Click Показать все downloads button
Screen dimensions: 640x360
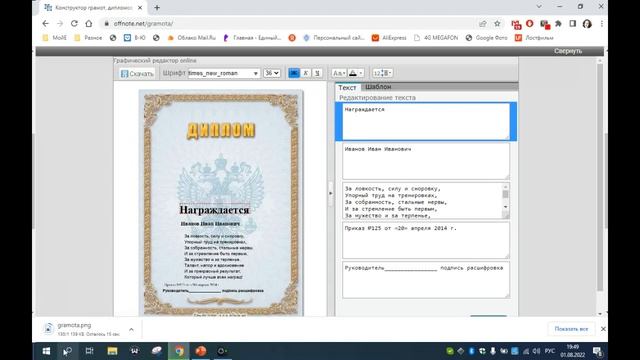571,329
